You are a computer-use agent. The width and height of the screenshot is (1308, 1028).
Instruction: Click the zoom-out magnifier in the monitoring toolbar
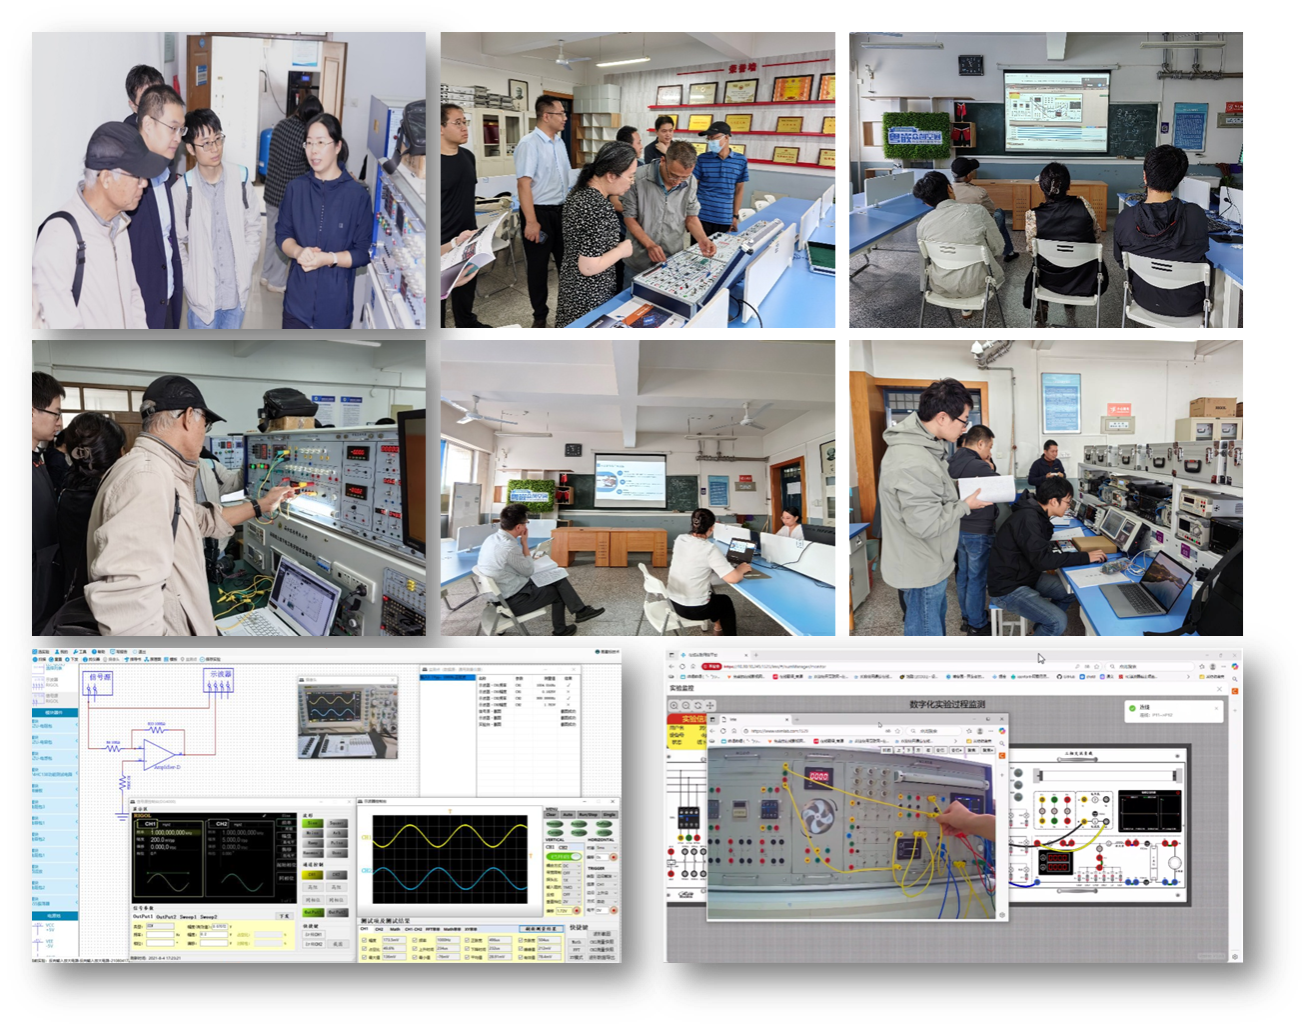coord(686,705)
